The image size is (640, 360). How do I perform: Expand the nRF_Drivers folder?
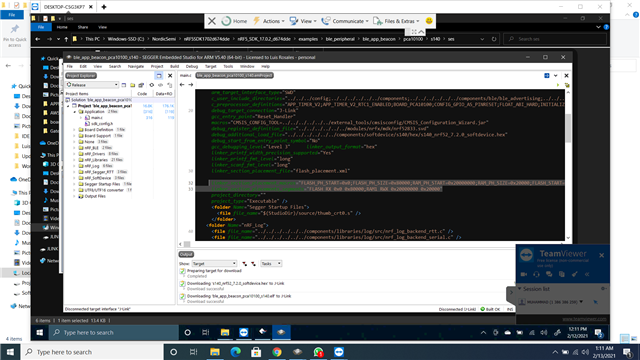75,154
